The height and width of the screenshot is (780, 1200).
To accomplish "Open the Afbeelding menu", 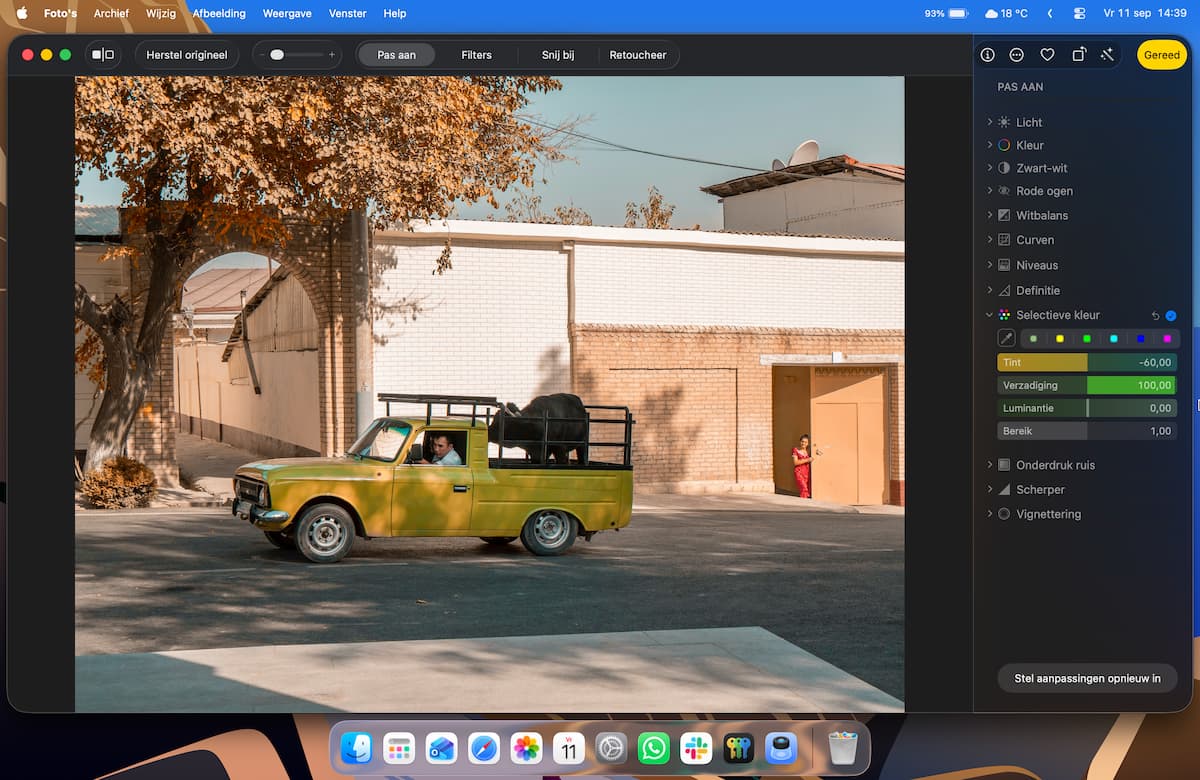I will pos(219,13).
